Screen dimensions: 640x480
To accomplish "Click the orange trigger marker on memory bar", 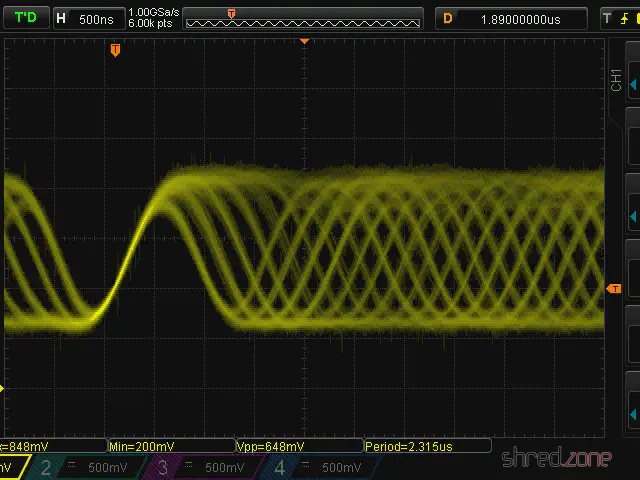I will point(232,13).
